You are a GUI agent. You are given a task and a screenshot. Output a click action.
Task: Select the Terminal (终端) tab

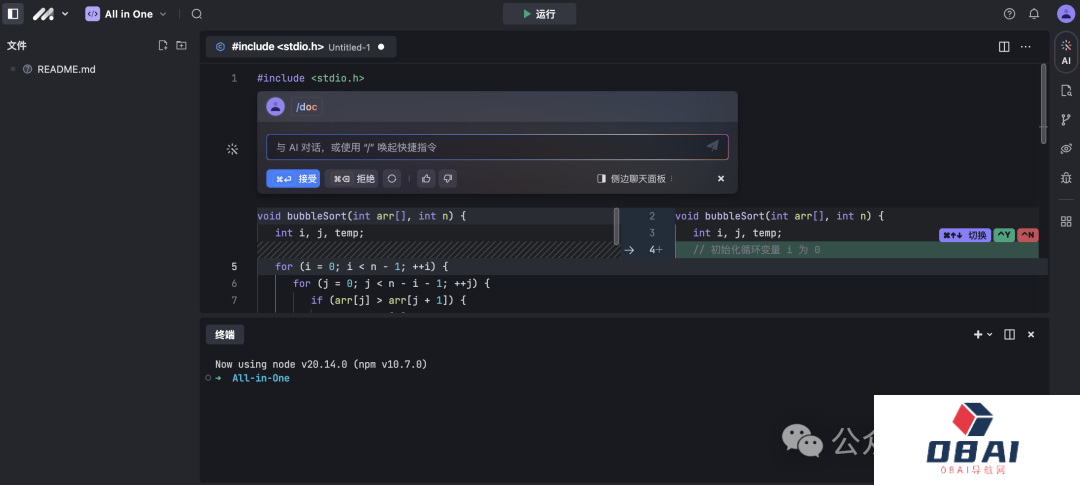(x=224, y=335)
